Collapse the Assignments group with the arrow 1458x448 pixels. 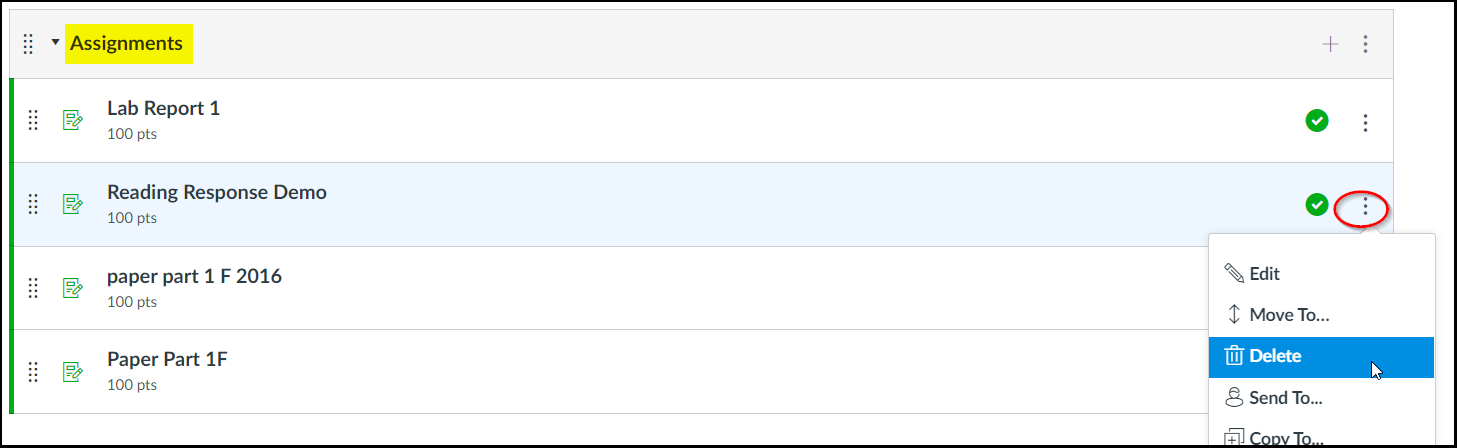tap(55, 43)
